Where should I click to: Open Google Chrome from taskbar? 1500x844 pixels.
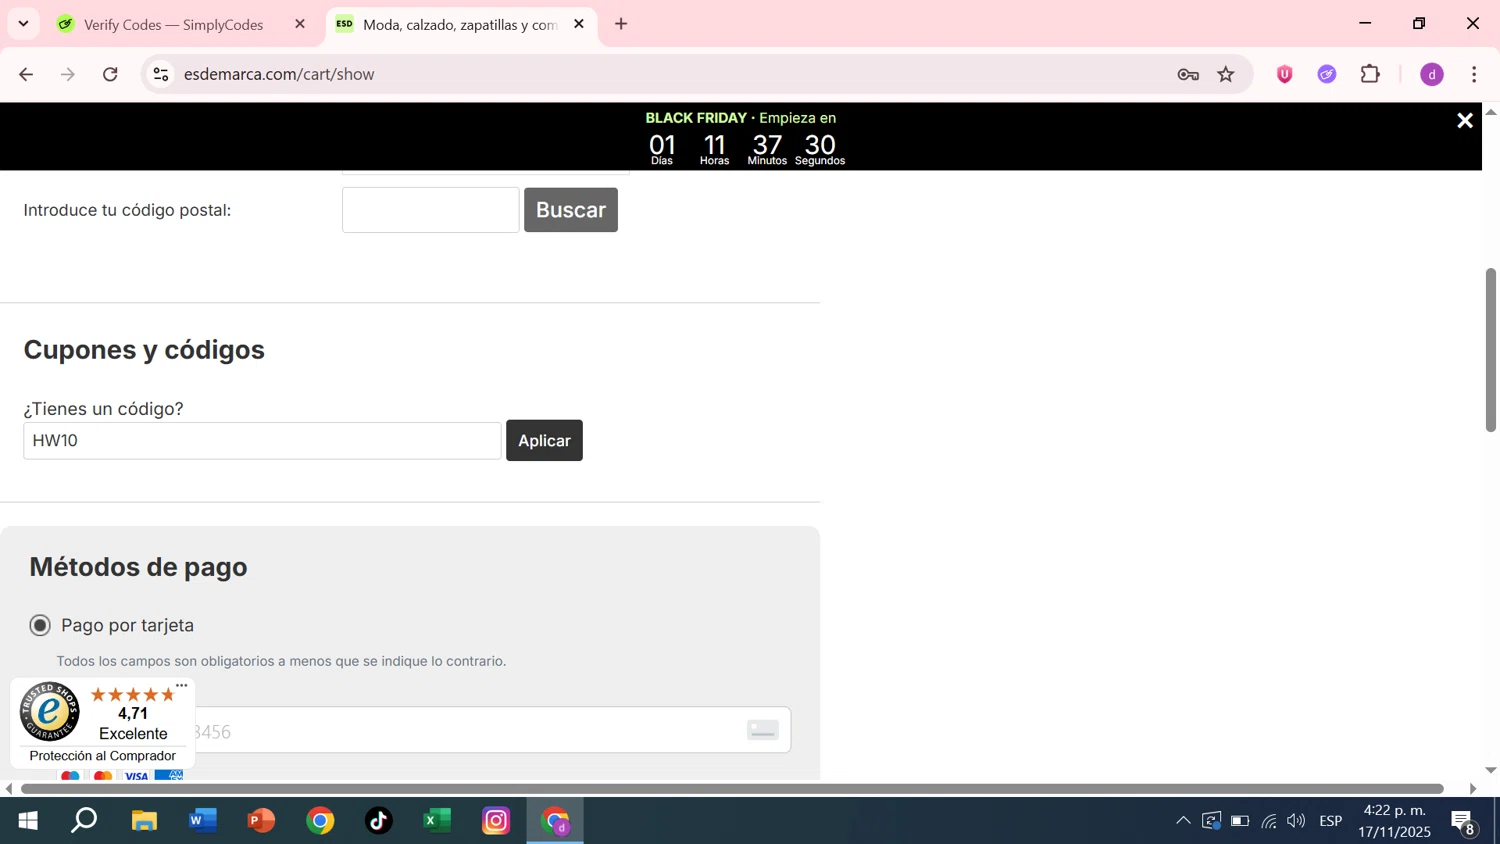320,821
